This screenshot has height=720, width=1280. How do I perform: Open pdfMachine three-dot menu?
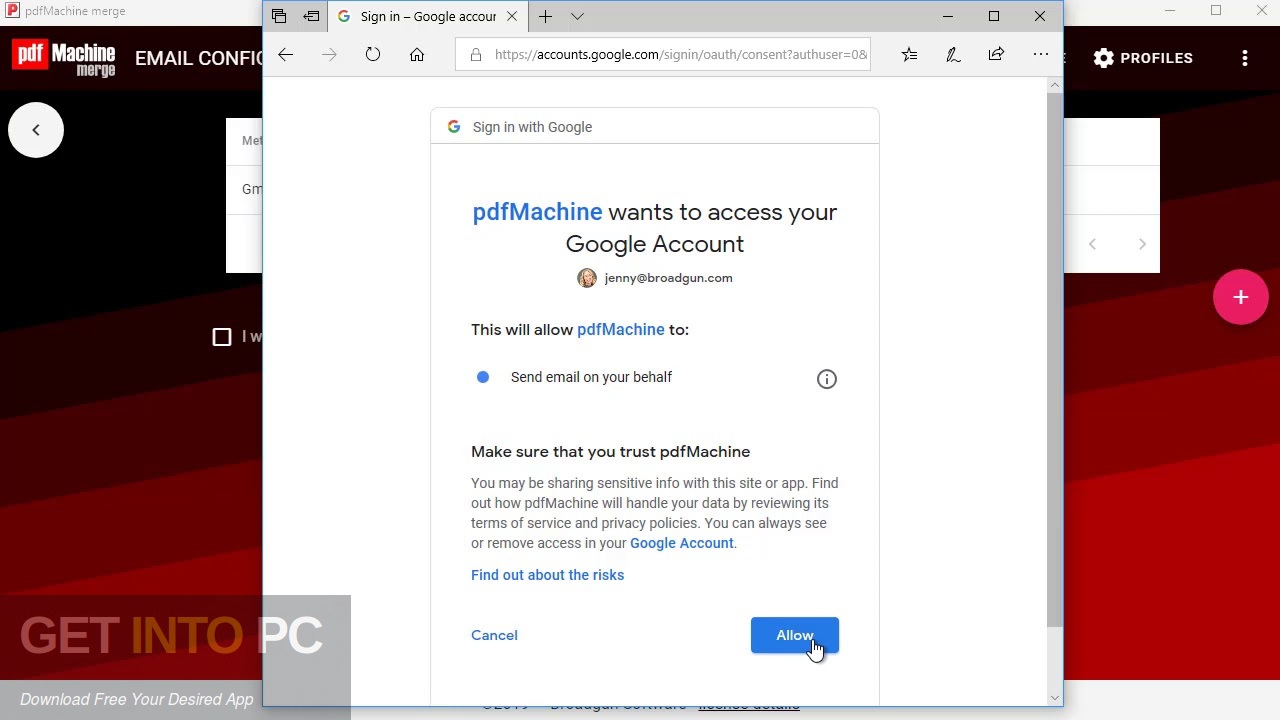tap(1245, 58)
